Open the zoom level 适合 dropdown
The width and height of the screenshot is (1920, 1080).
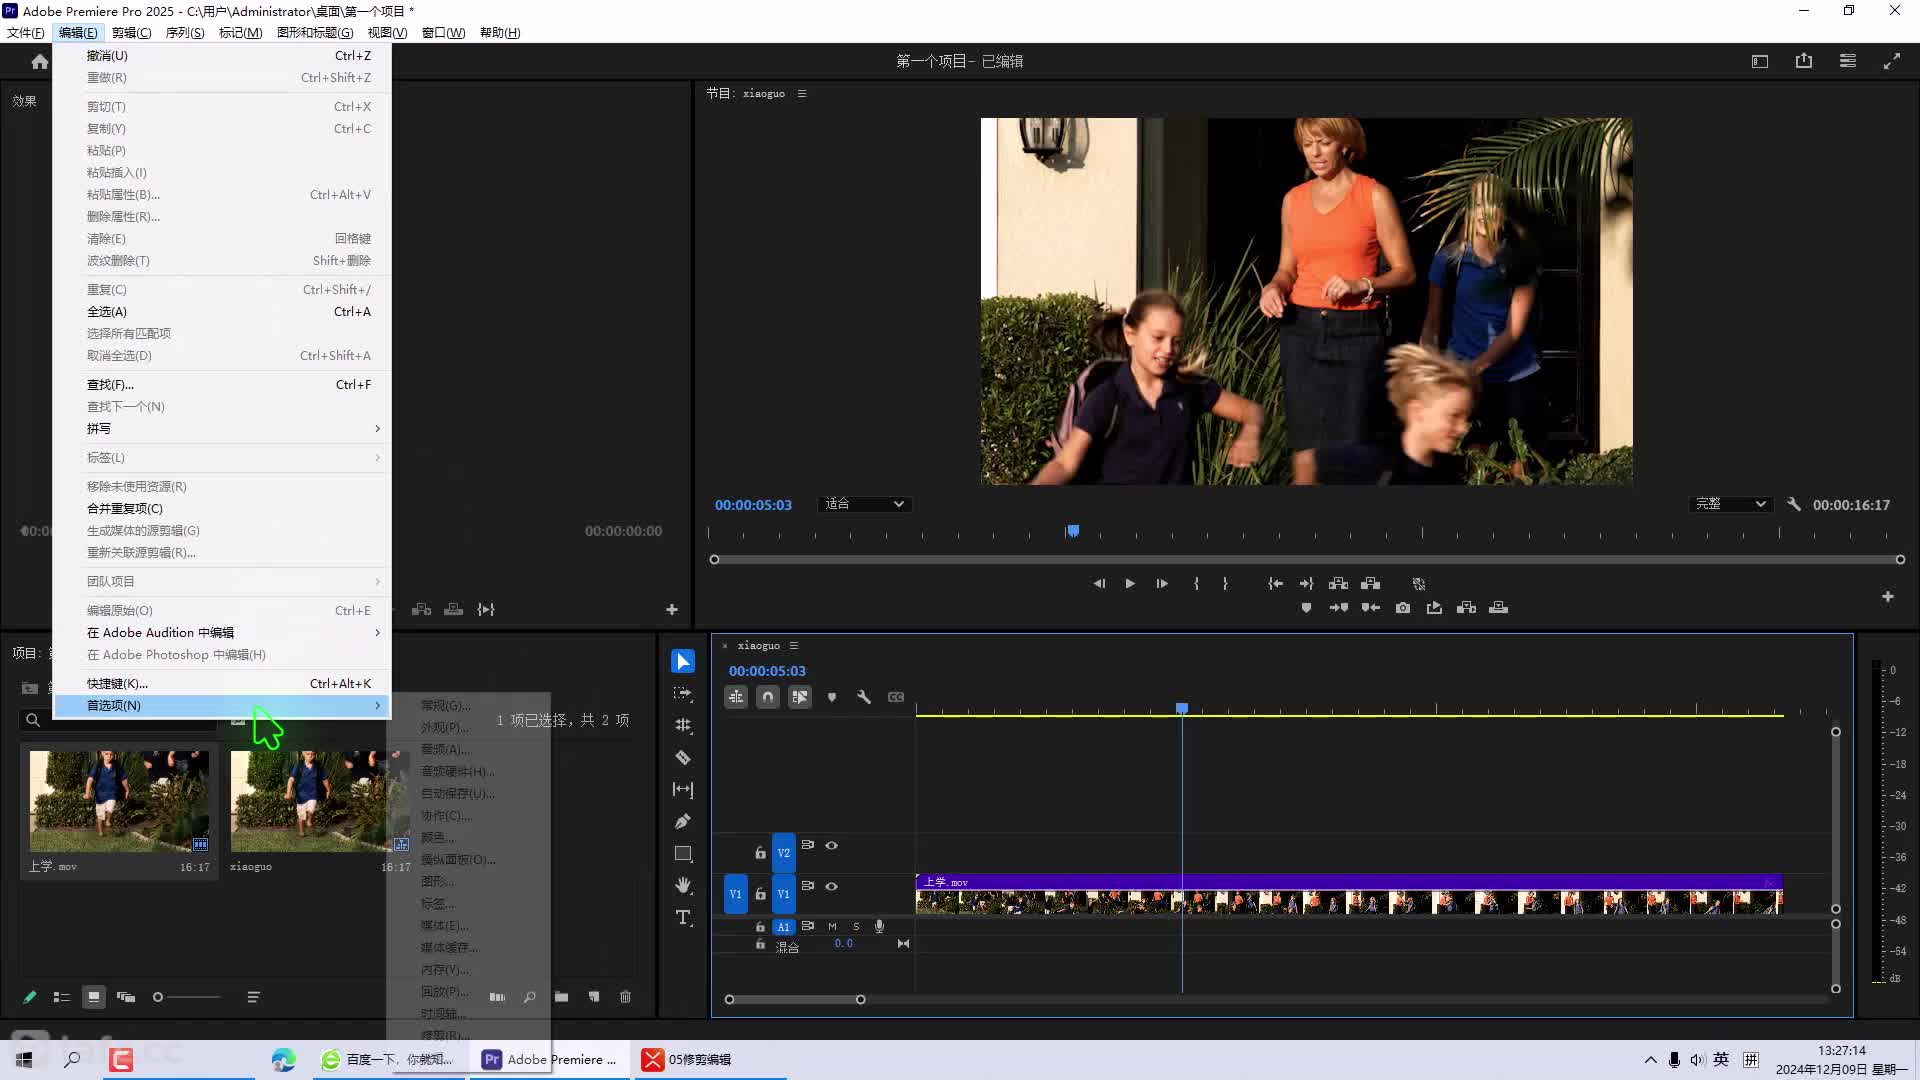point(864,504)
